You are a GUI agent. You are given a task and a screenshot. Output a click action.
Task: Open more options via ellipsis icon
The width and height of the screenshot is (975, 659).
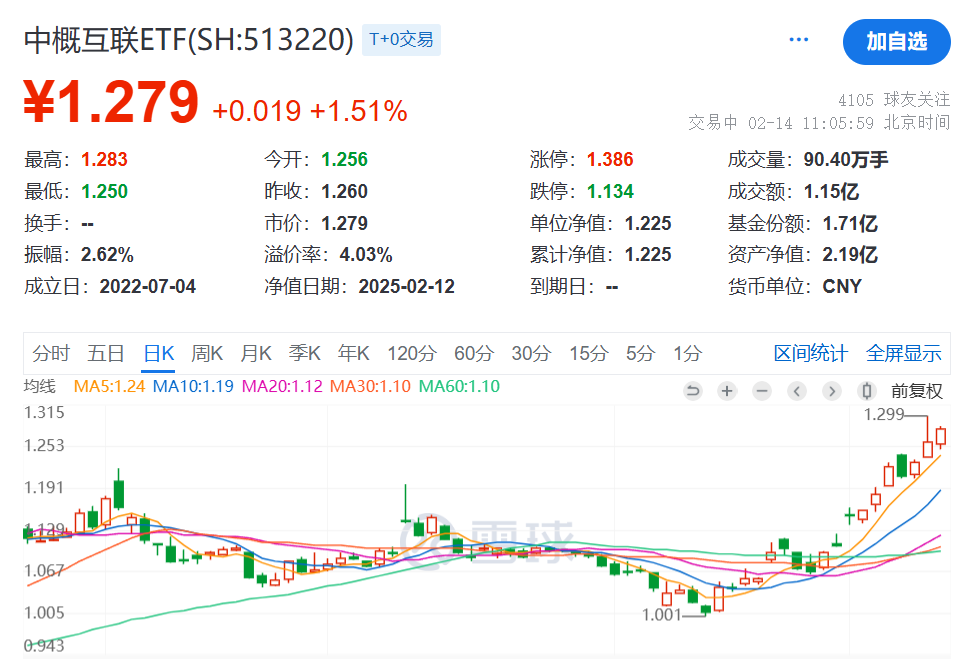[x=798, y=38]
